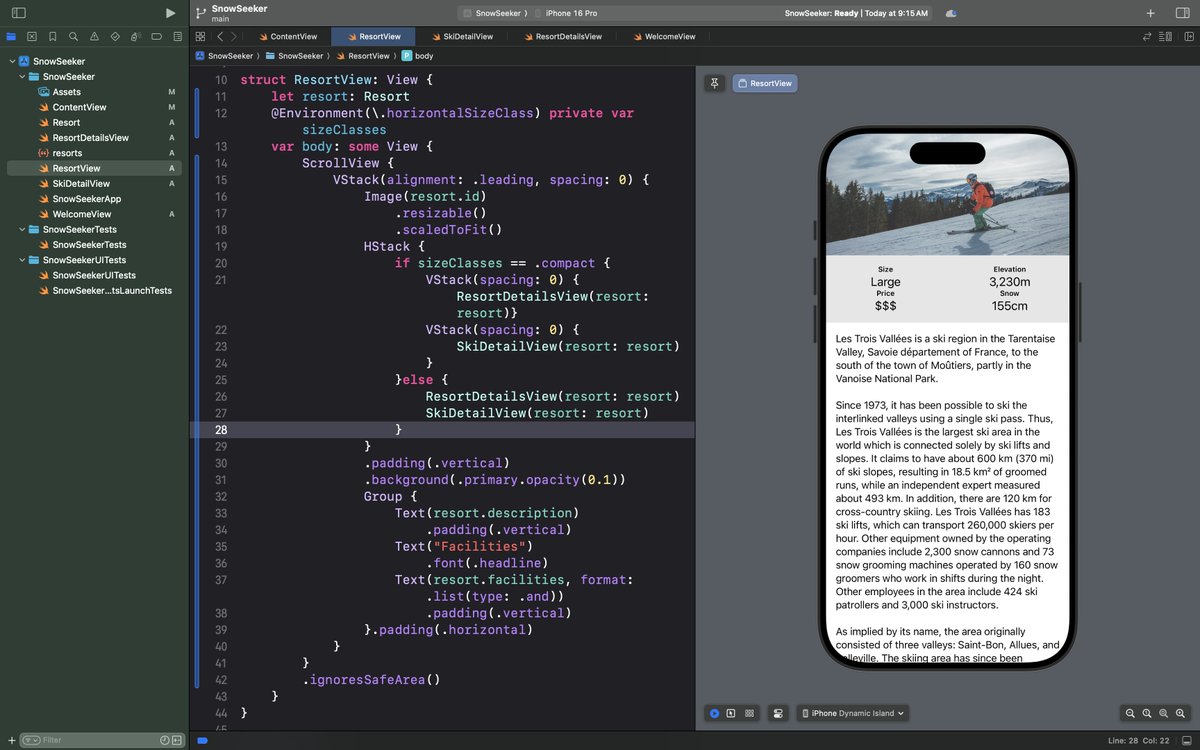Open the iPhone Dynamic Island device dropdown
1200x750 pixels.
pyautogui.click(x=853, y=713)
